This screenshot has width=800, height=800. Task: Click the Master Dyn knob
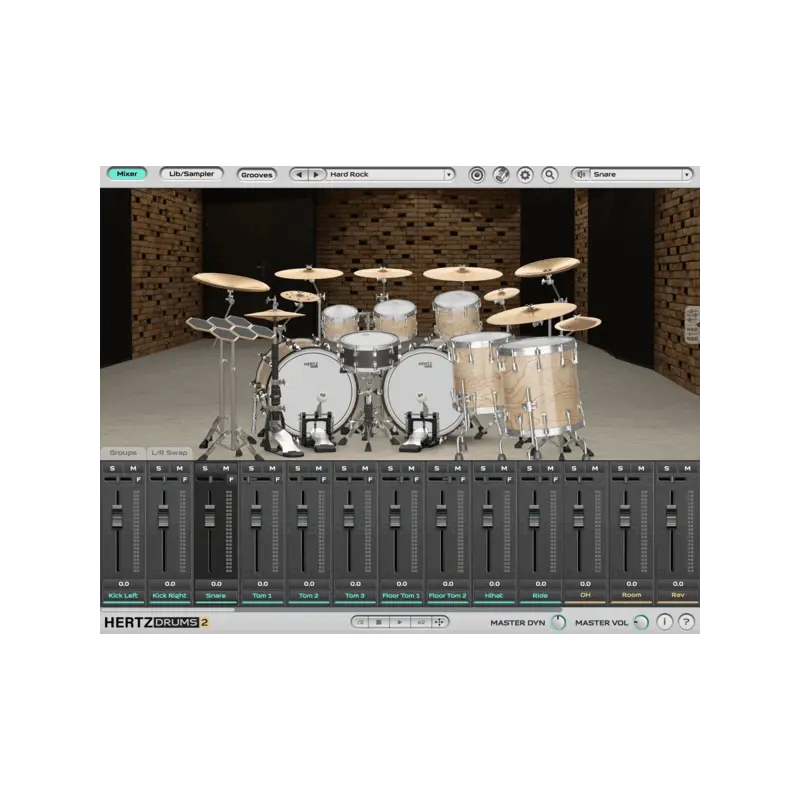(x=558, y=622)
